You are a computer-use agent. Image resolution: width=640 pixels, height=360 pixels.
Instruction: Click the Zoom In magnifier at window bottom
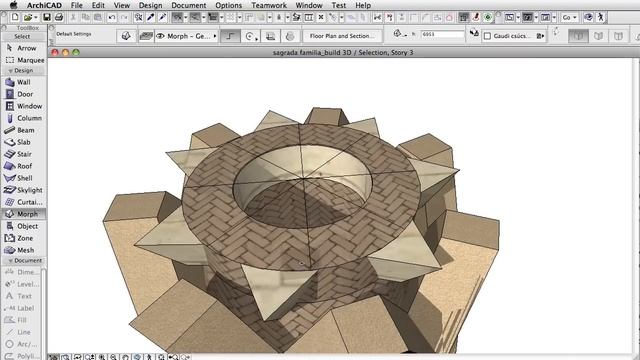point(102,357)
